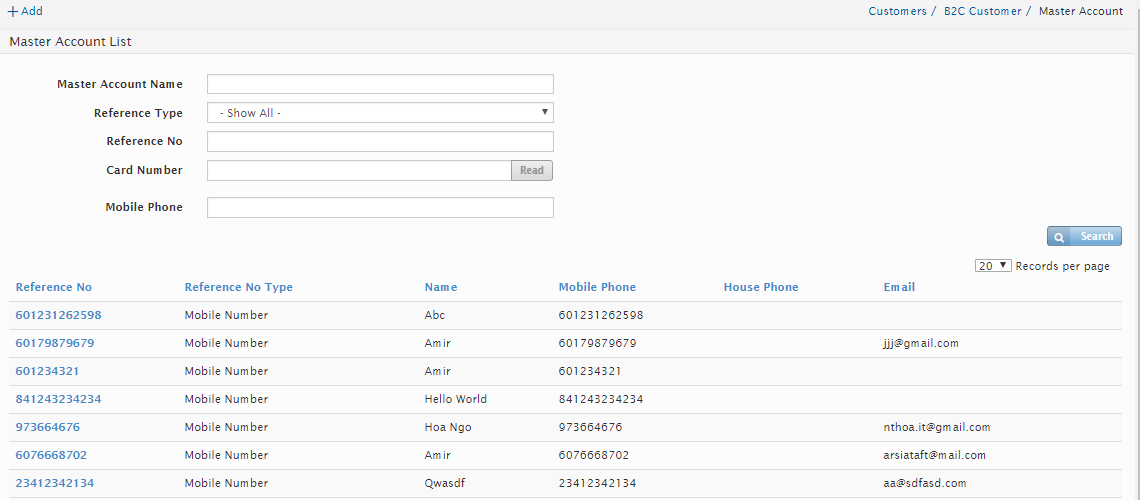Sort by Reference No Type column
The height and width of the screenshot is (500, 1140).
tap(238, 287)
